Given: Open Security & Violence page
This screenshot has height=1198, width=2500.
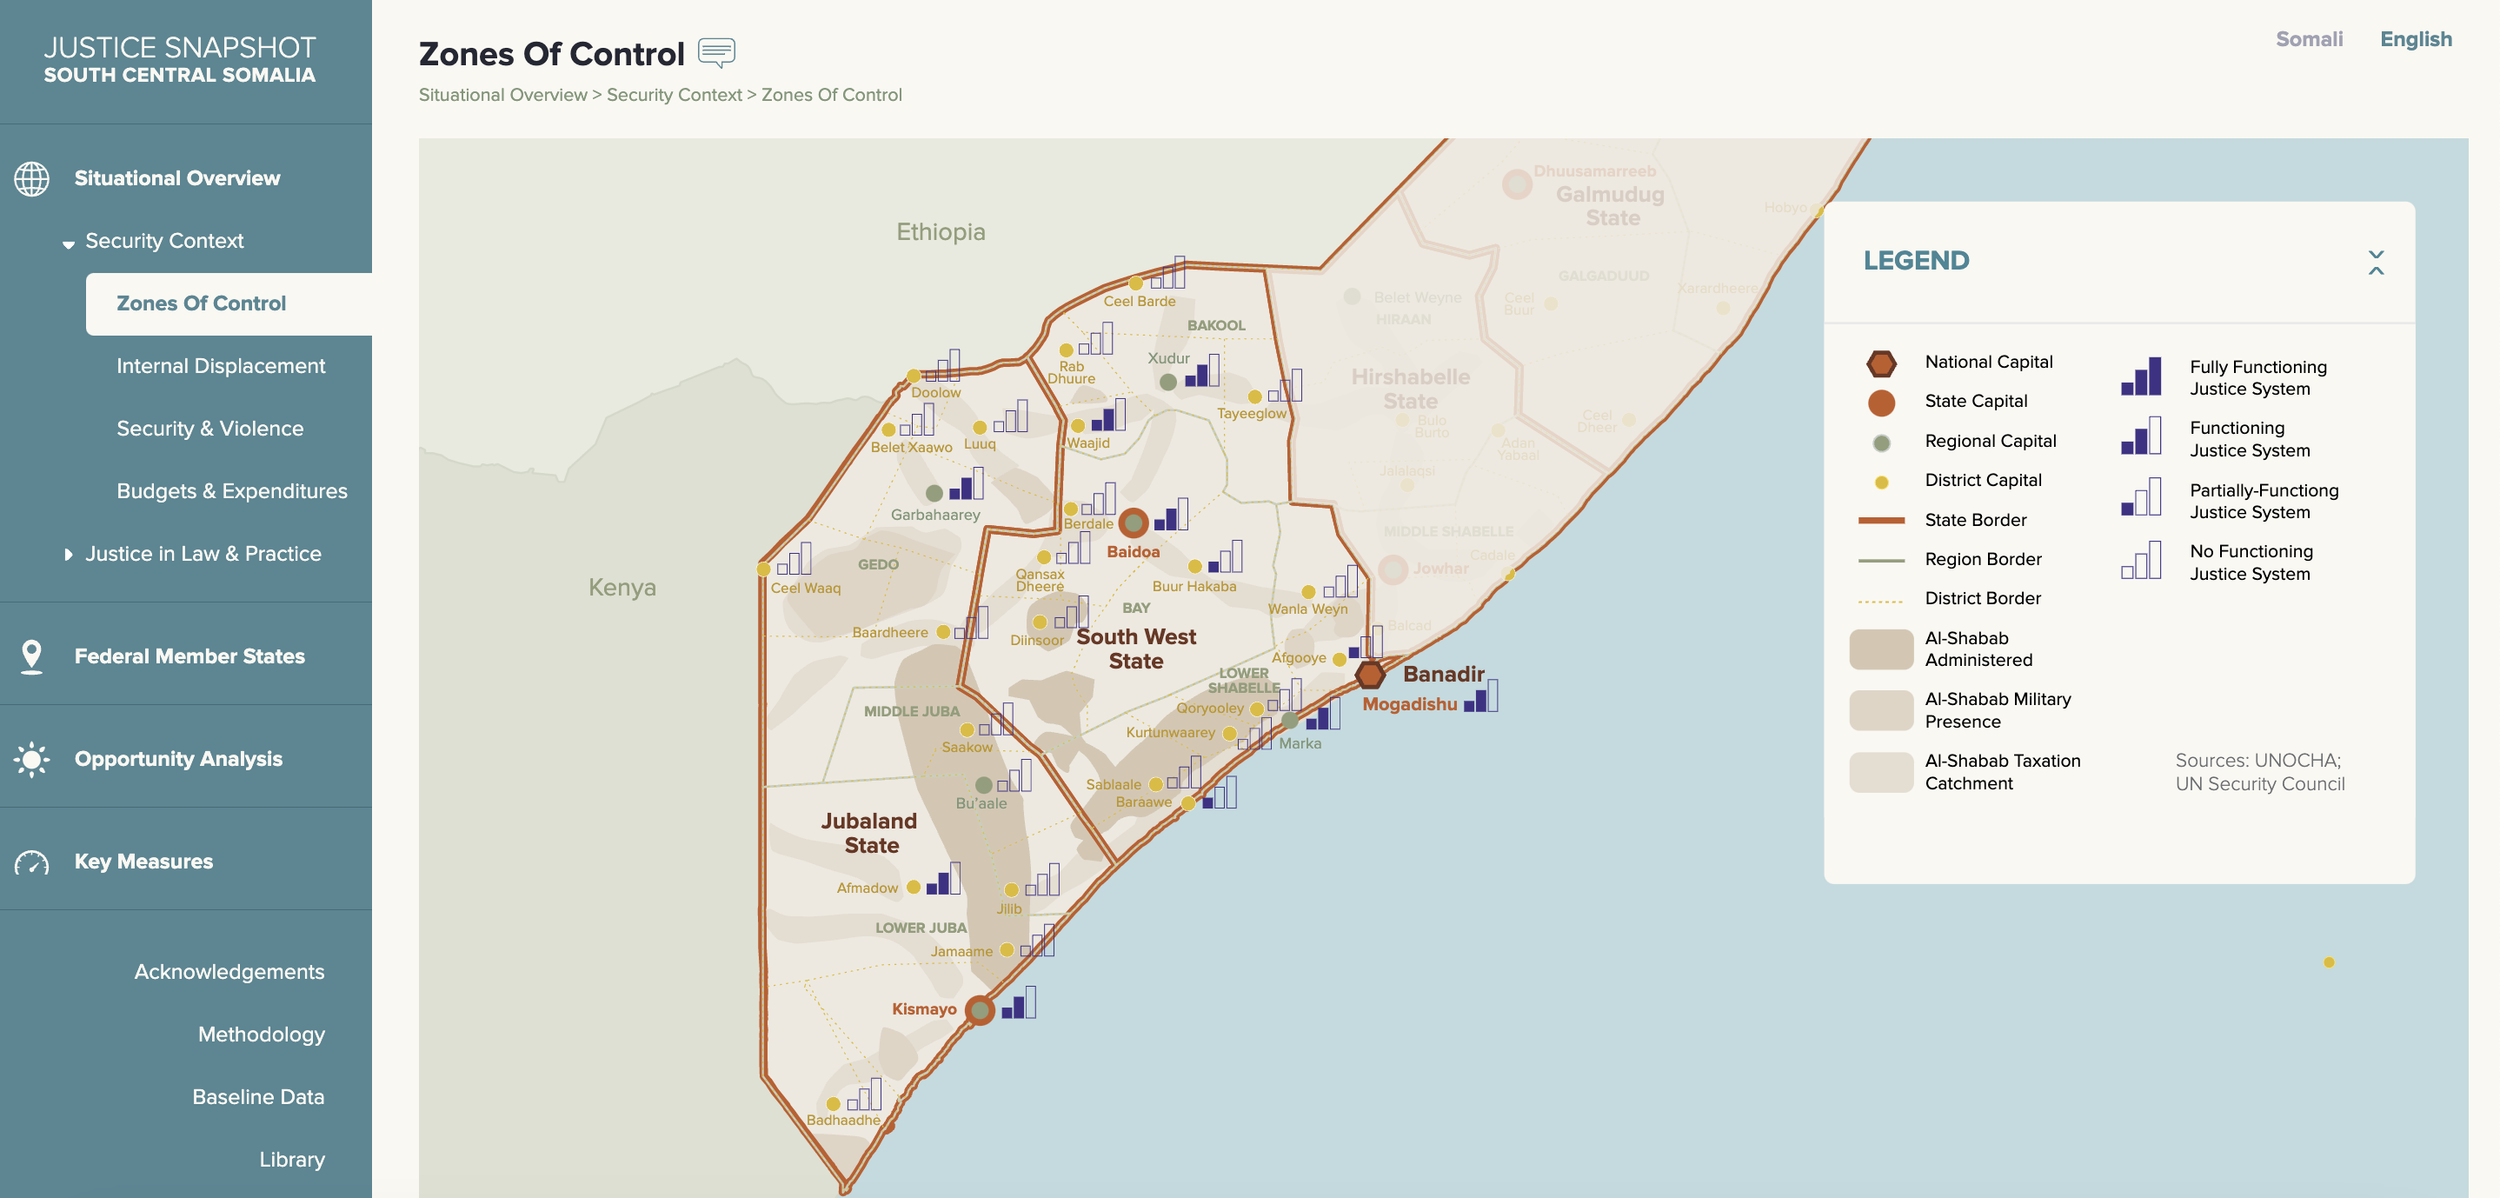Looking at the screenshot, I should (210, 429).
